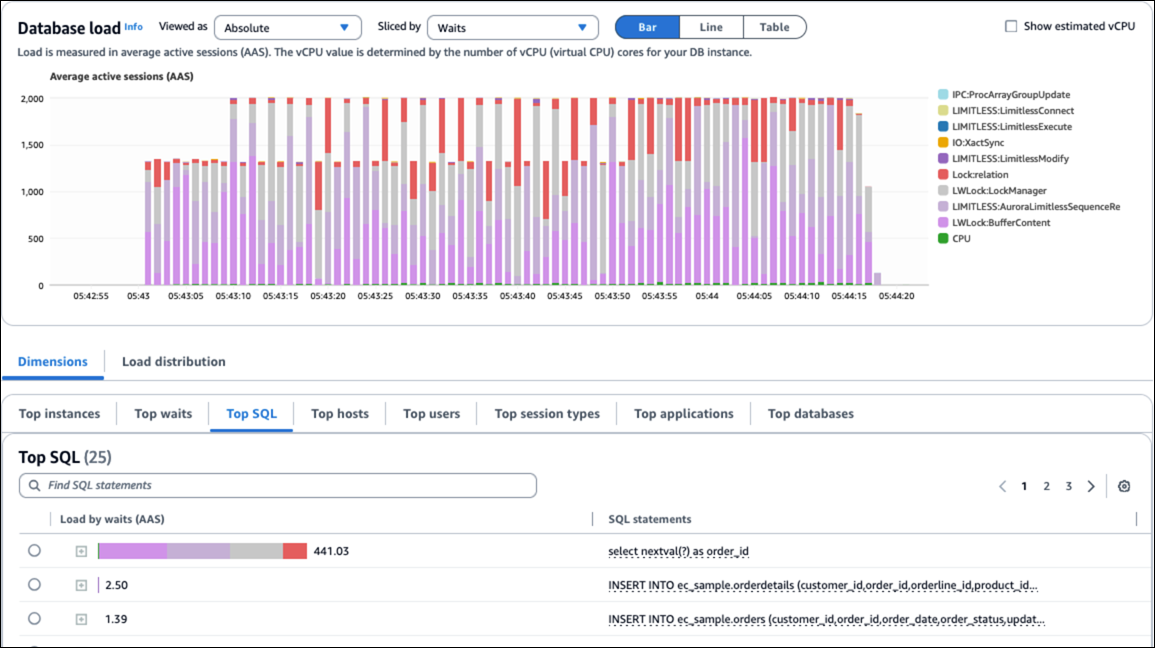Enable the Show estimated vCPU checkbox
Viewport: 1155px width, 648px height.
click(x=1013, y=26)
